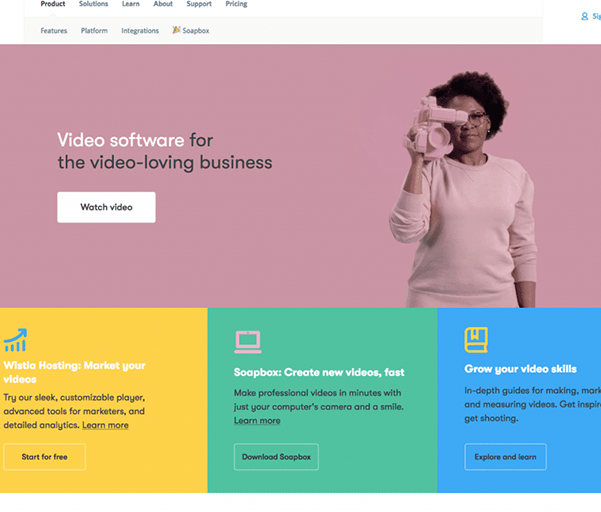This screenshot has width=601, height=512.
Task: Click the laptop icon above Soapbox heading
Action: [247, 342]
